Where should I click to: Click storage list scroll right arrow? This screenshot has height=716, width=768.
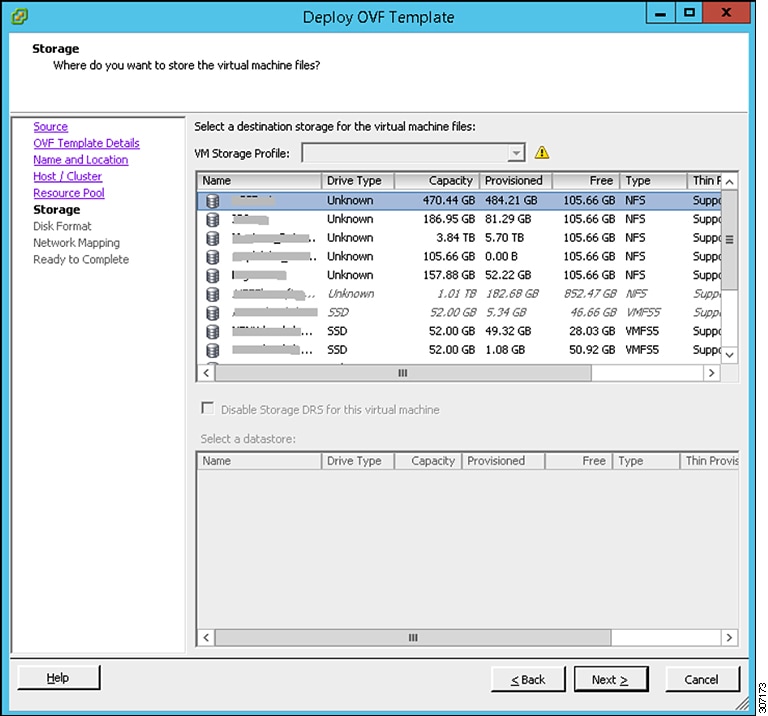click(712, 373)
